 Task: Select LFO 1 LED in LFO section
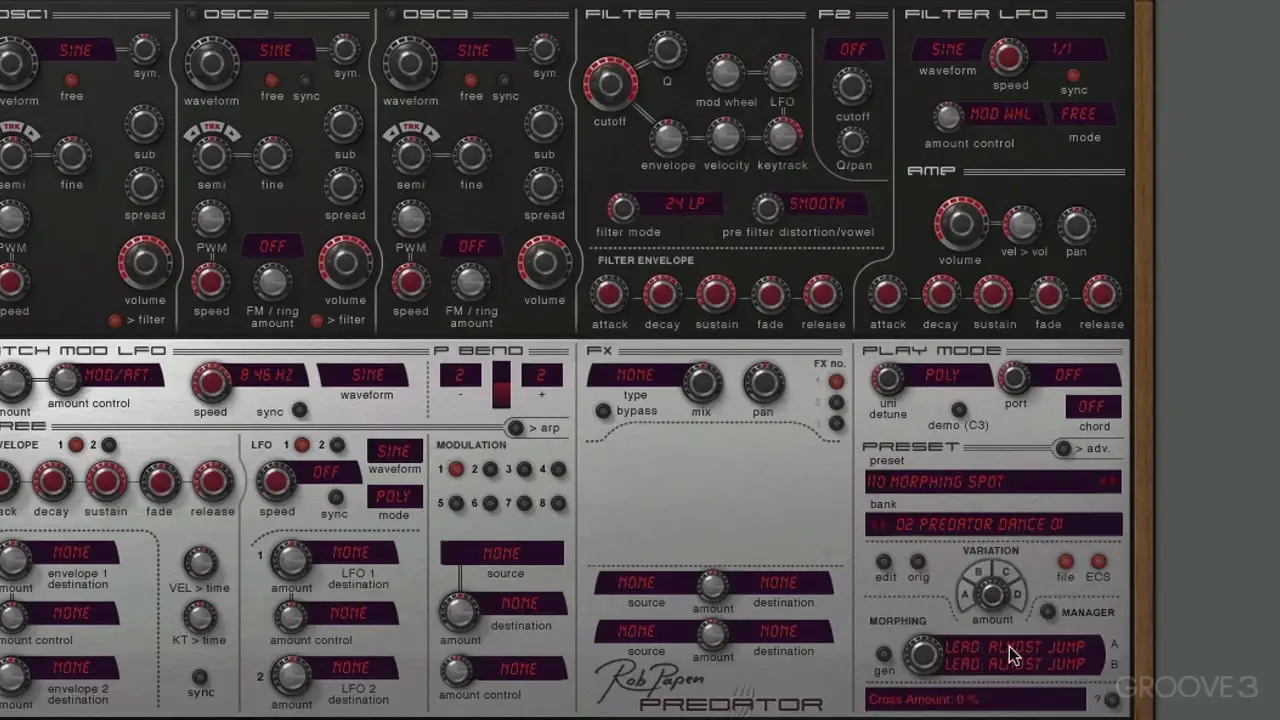302,445
